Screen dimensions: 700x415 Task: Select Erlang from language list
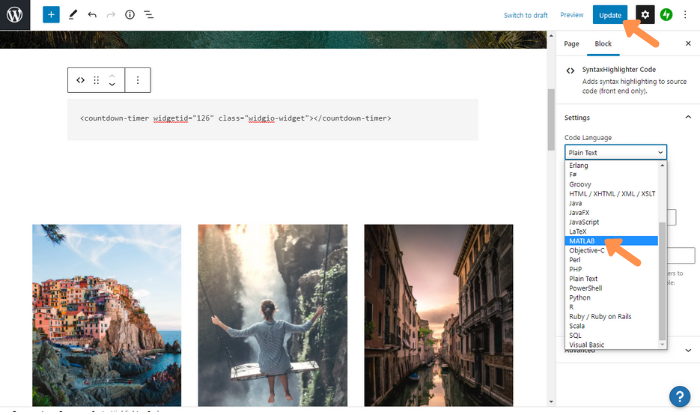(x=612, y=165)
